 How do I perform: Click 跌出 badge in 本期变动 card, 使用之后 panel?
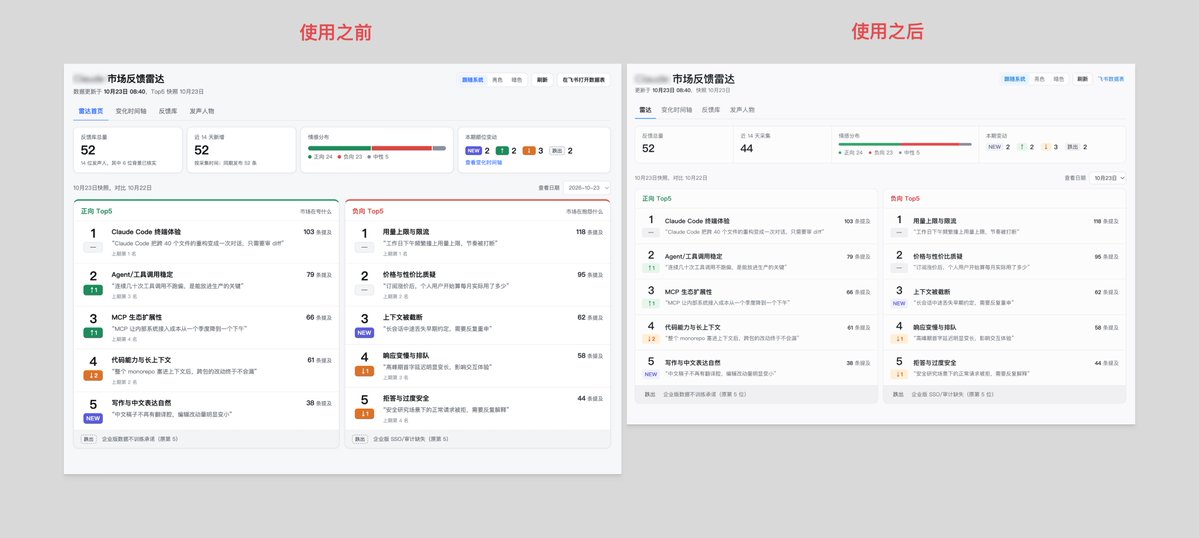(x=1073, y=147)
